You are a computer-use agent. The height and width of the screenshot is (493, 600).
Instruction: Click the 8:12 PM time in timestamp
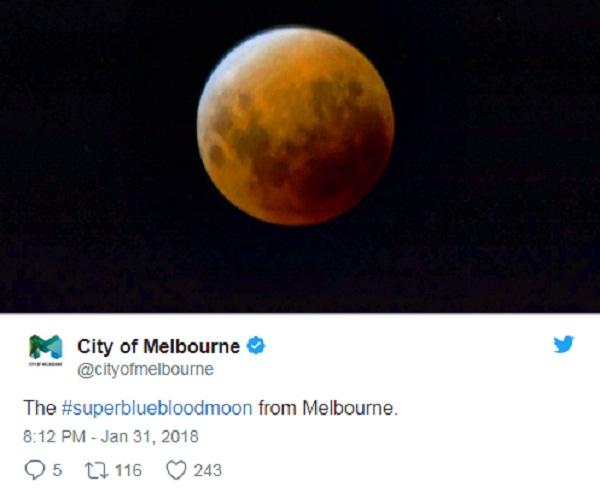(x=54, y=437)
